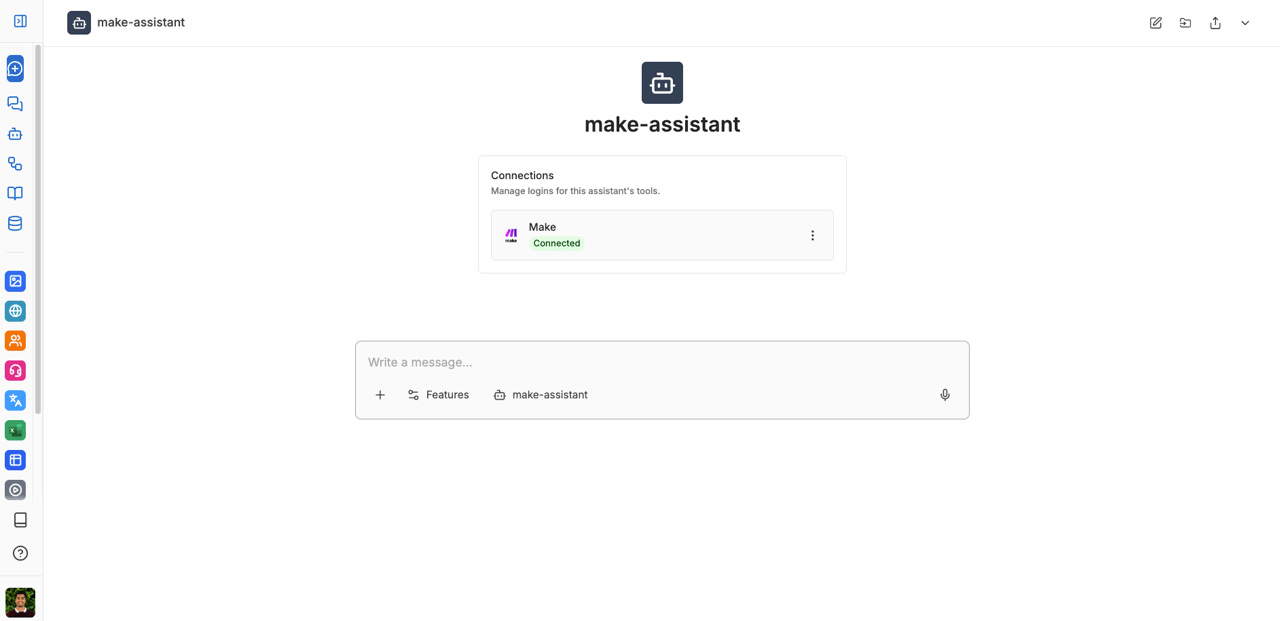Open the database icon in sidebar

click(x=15, y=224)
